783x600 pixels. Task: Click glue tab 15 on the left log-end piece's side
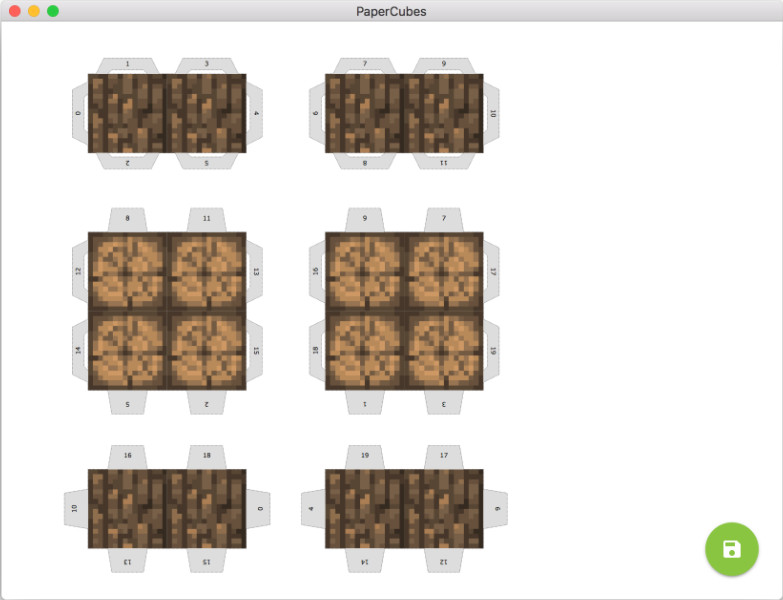[255, 350]
